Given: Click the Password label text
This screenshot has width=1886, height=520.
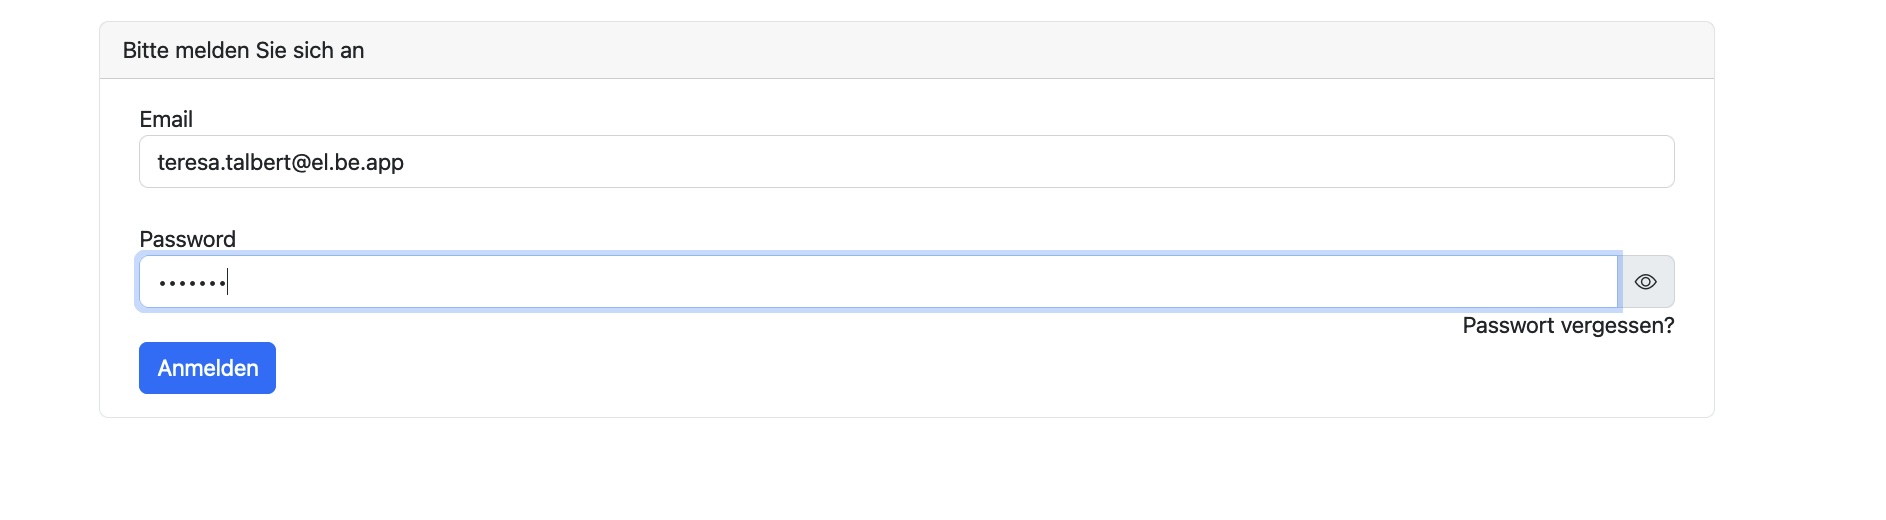Looking at the screenshot, I should point(188,240).
